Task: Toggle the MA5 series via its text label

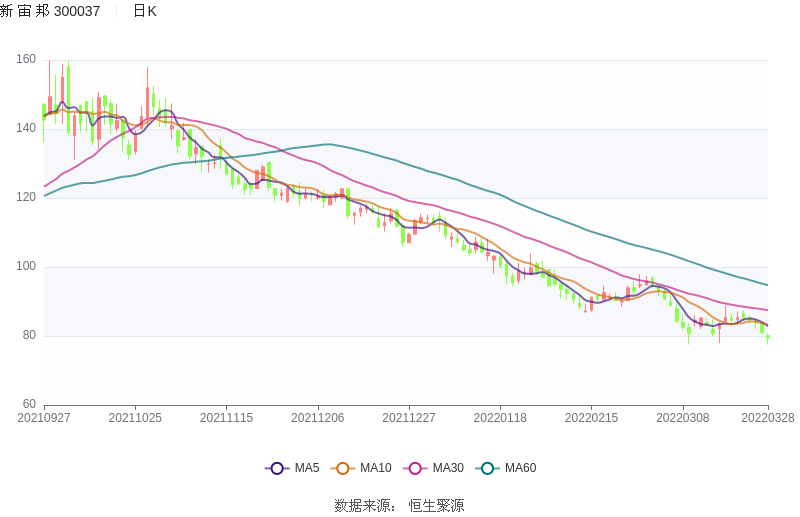Action: click(x=307, y=468)
